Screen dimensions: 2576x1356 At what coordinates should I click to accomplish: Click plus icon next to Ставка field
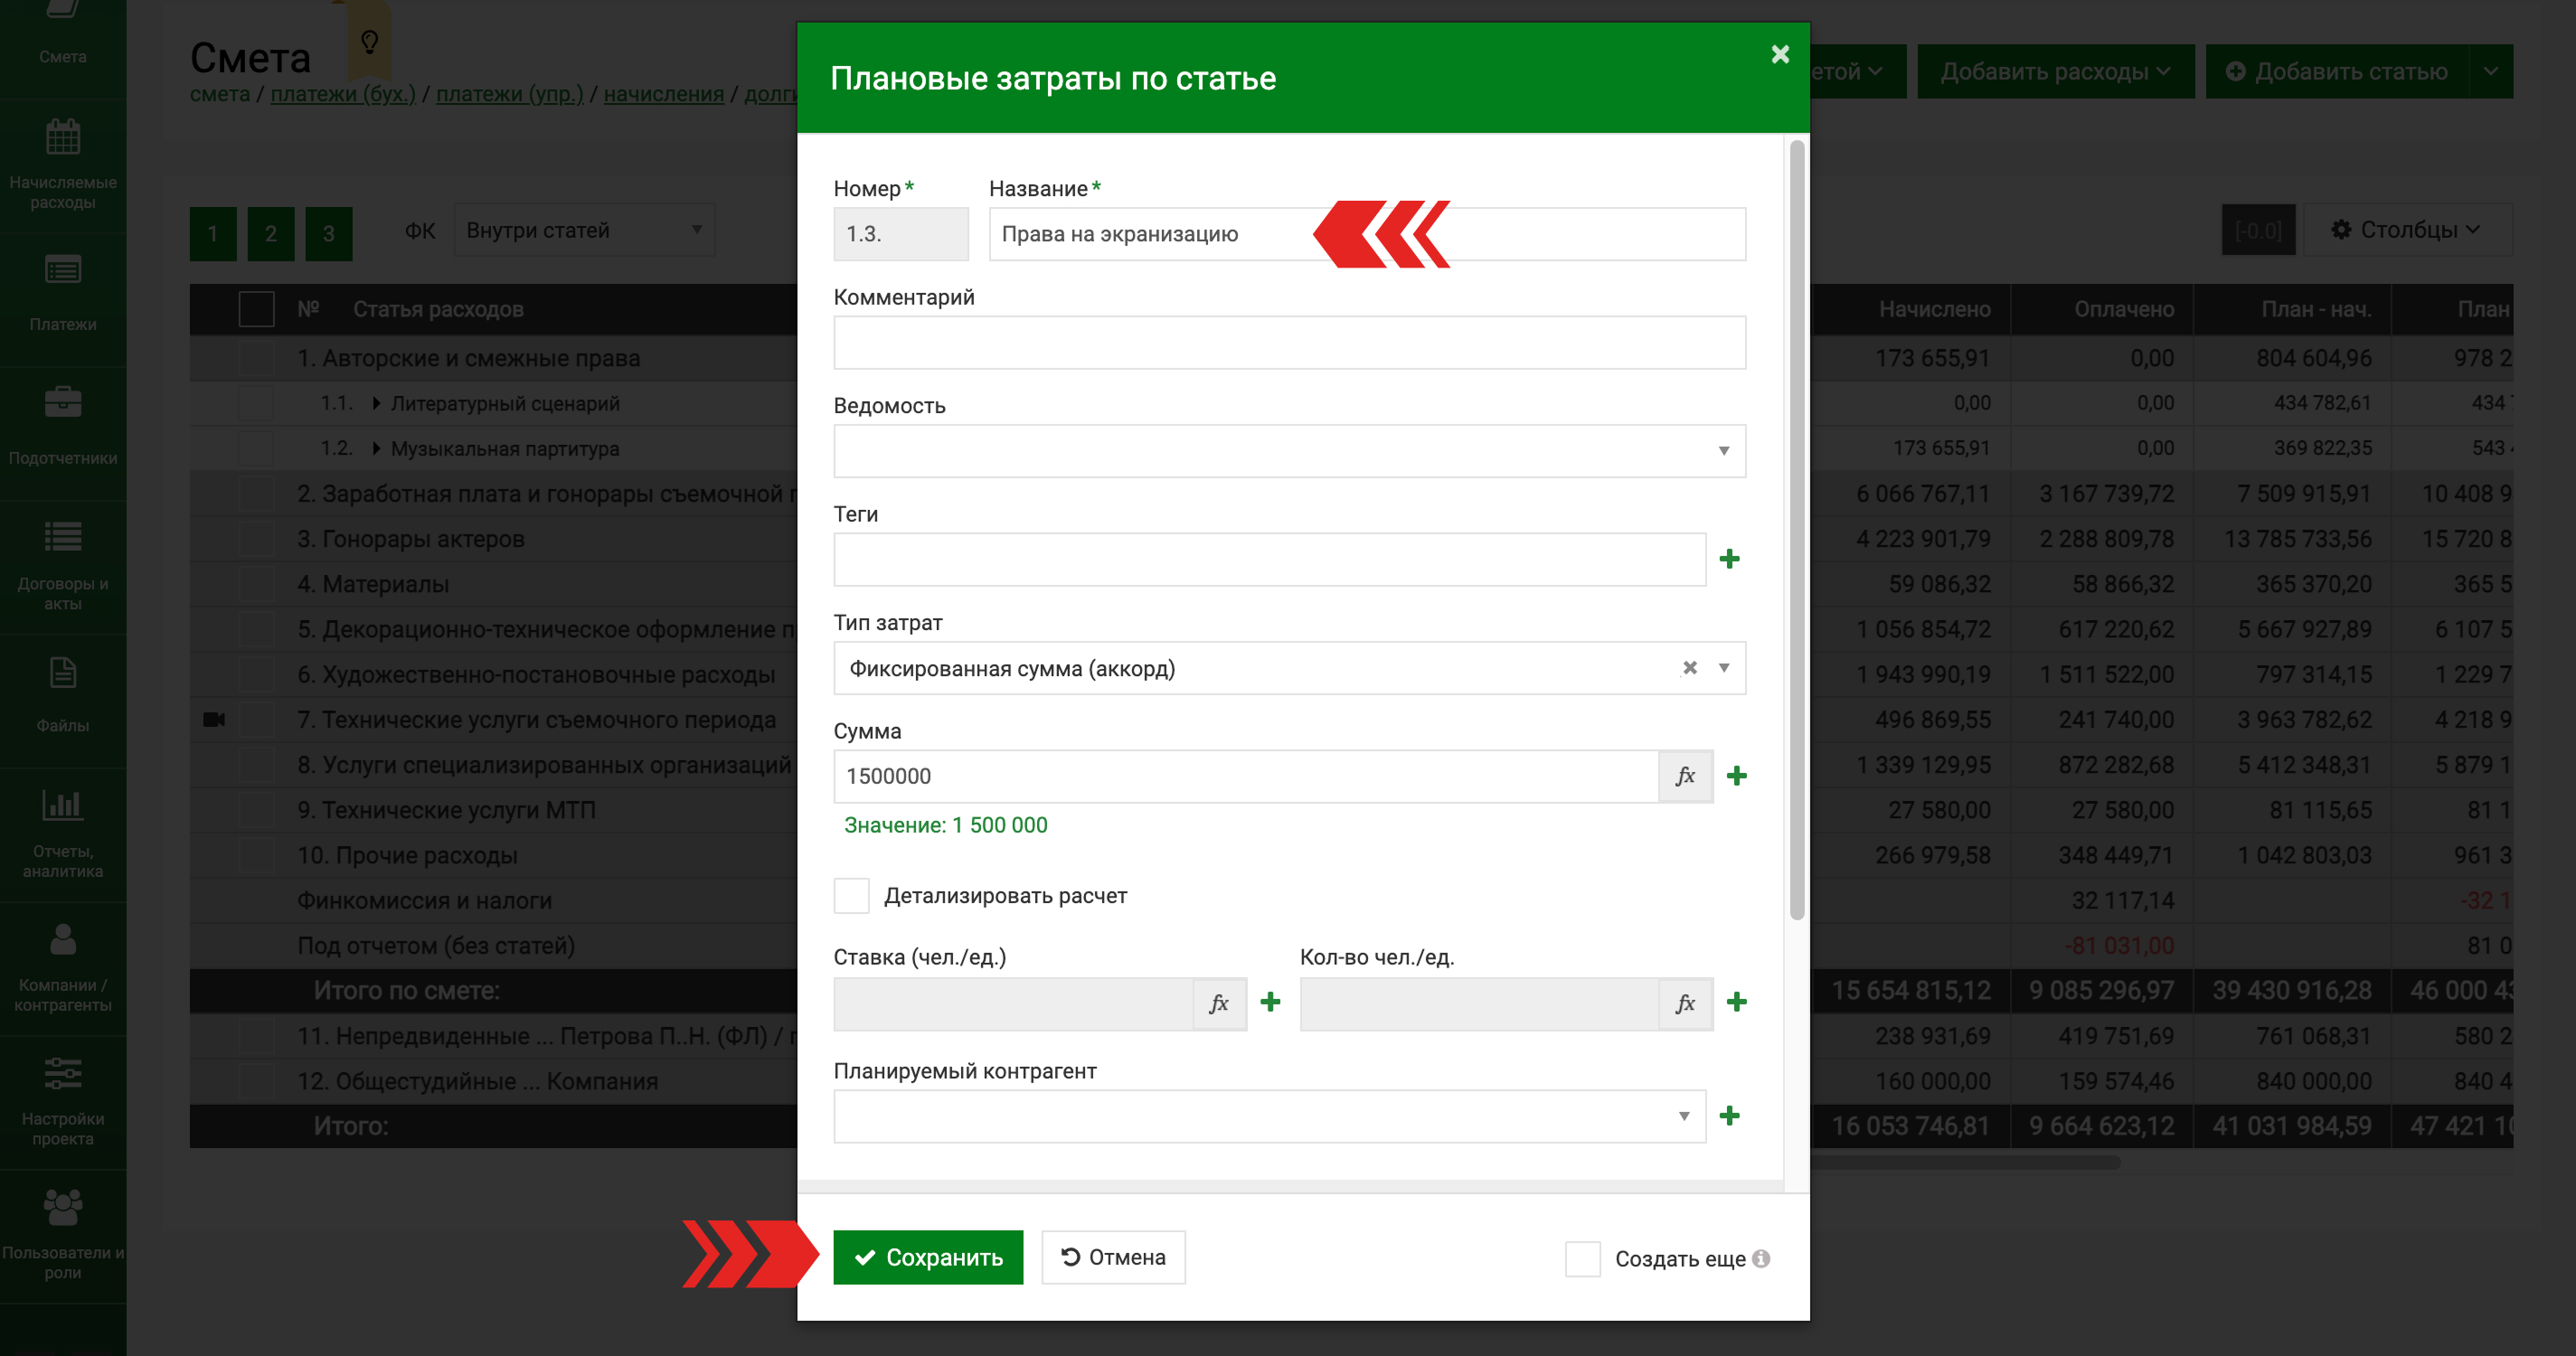(1270, 1002)
